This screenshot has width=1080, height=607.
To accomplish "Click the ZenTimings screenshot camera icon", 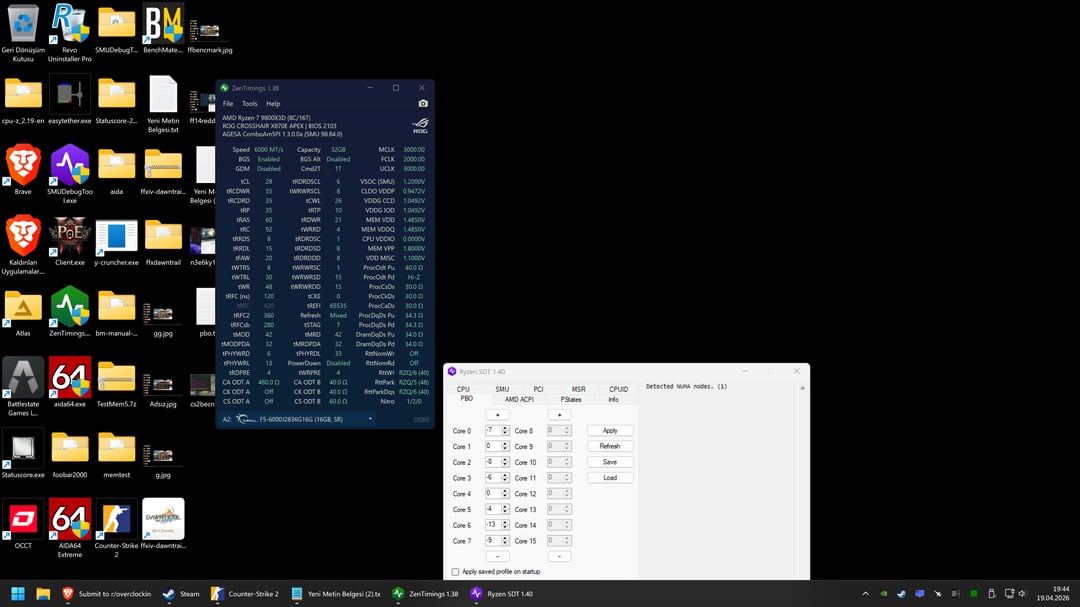I will (423, 103).
